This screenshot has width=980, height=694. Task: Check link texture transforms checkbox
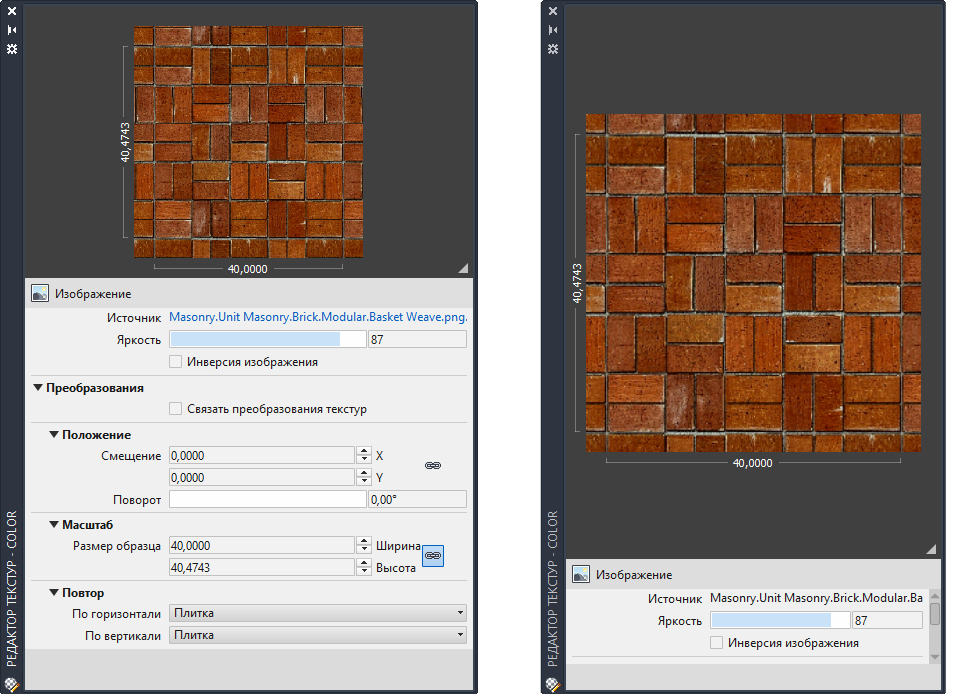[x=176, y=408]
